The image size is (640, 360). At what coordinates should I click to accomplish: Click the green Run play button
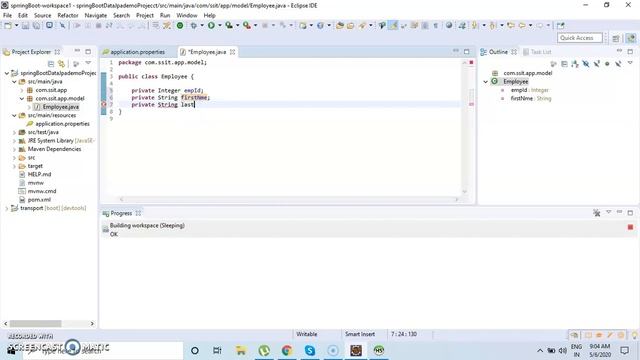(211, 25)
